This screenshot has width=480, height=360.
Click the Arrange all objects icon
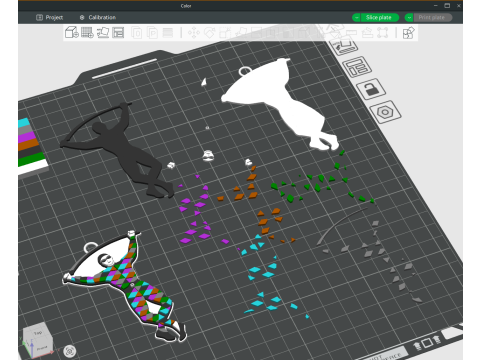pyautogui.click(x=118, y=33)
